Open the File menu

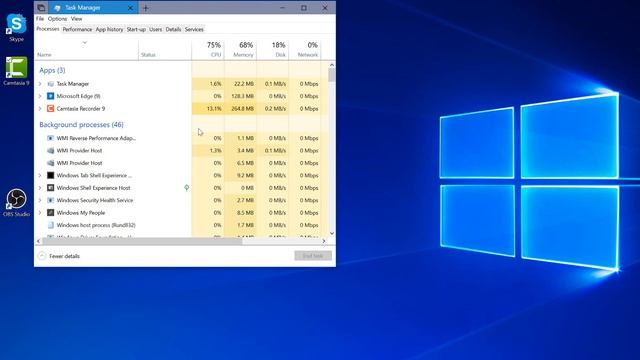click(40, 19)
